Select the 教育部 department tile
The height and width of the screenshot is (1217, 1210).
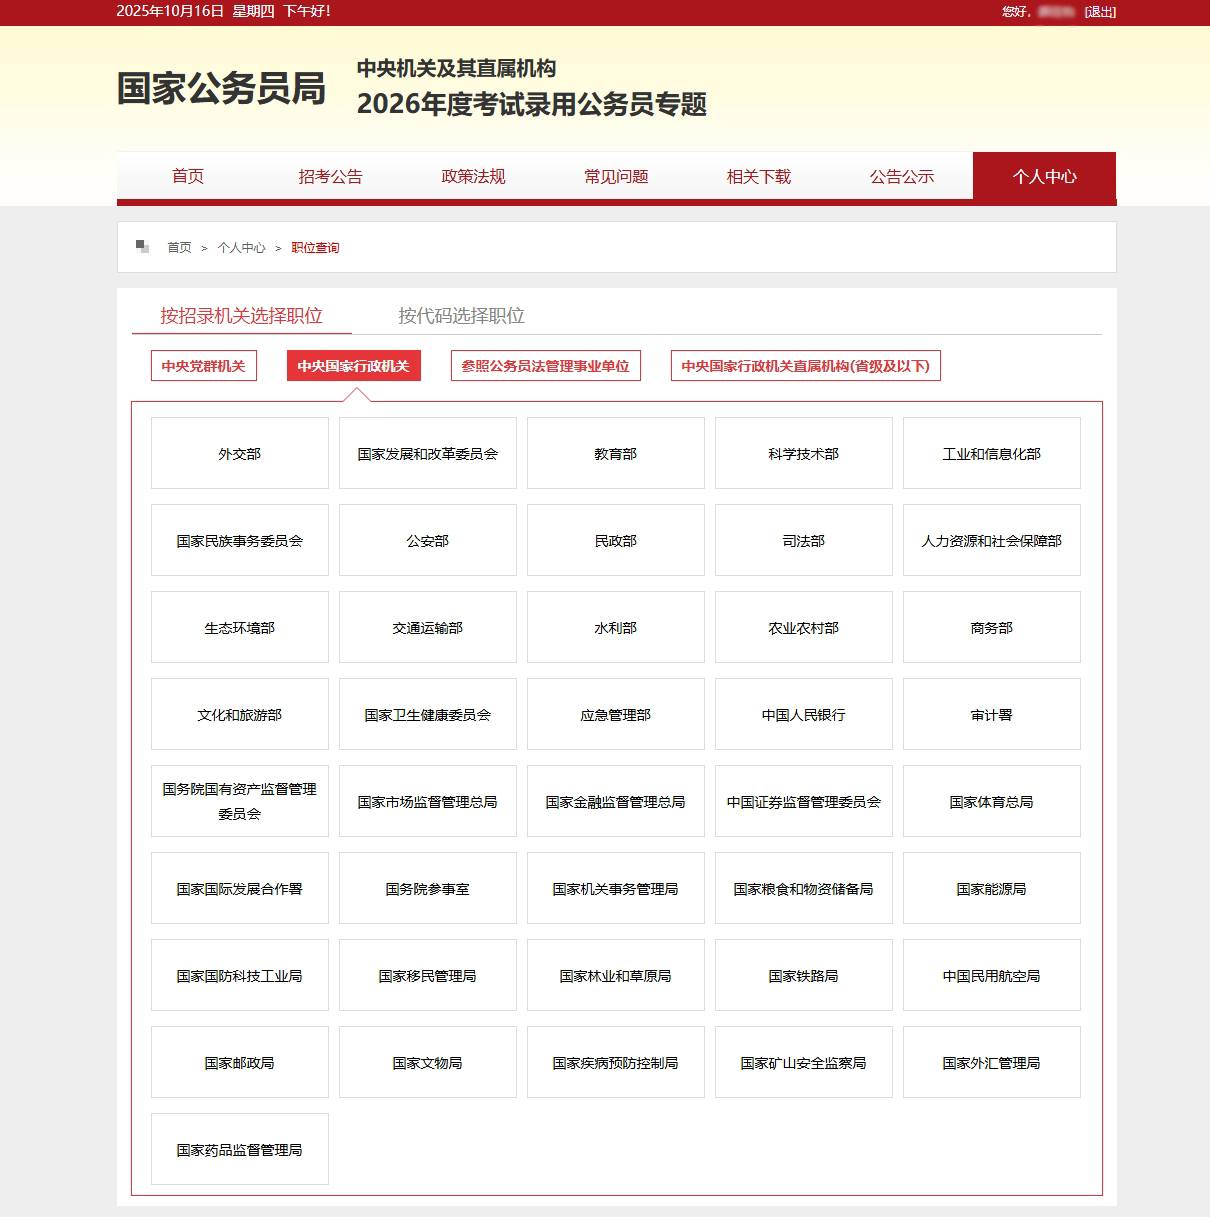[x=615, y=454]
